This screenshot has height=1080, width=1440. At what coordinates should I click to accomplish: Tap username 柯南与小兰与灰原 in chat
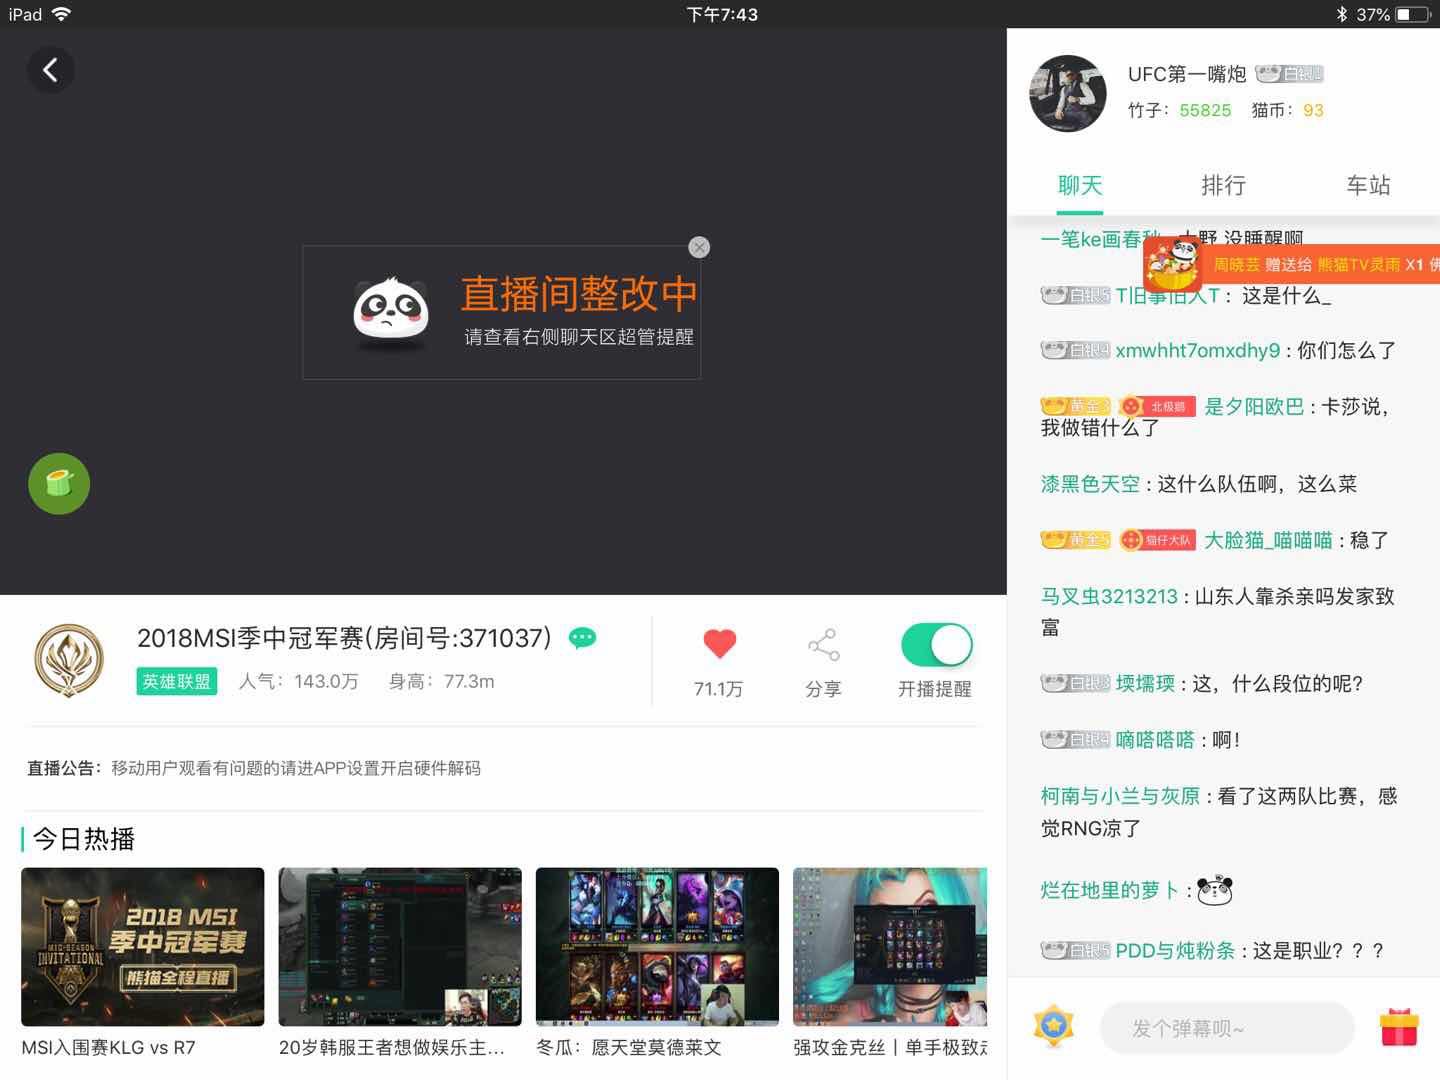1120,796
